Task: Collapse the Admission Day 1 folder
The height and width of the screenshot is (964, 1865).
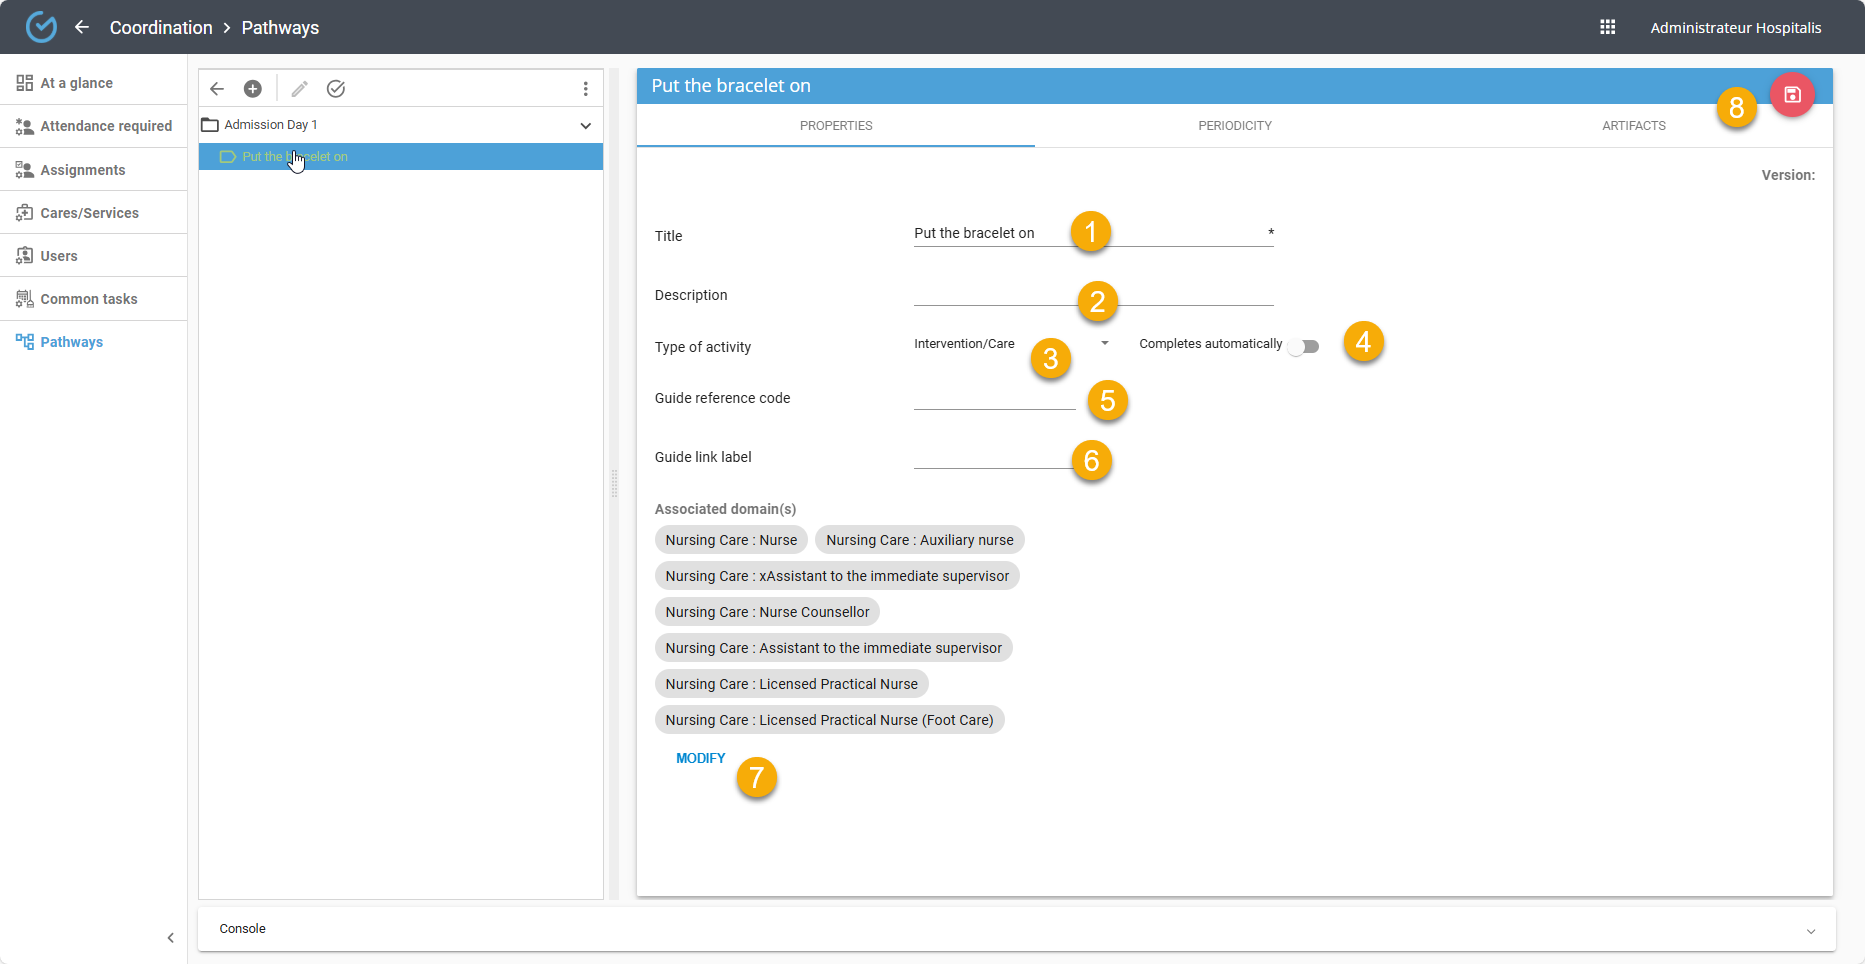Action: tap(585, 126)
